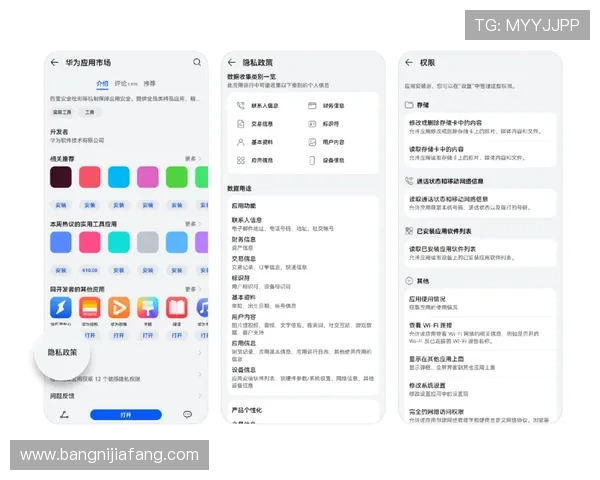Tap the 标识符 ID icon

tap(312, 124)
